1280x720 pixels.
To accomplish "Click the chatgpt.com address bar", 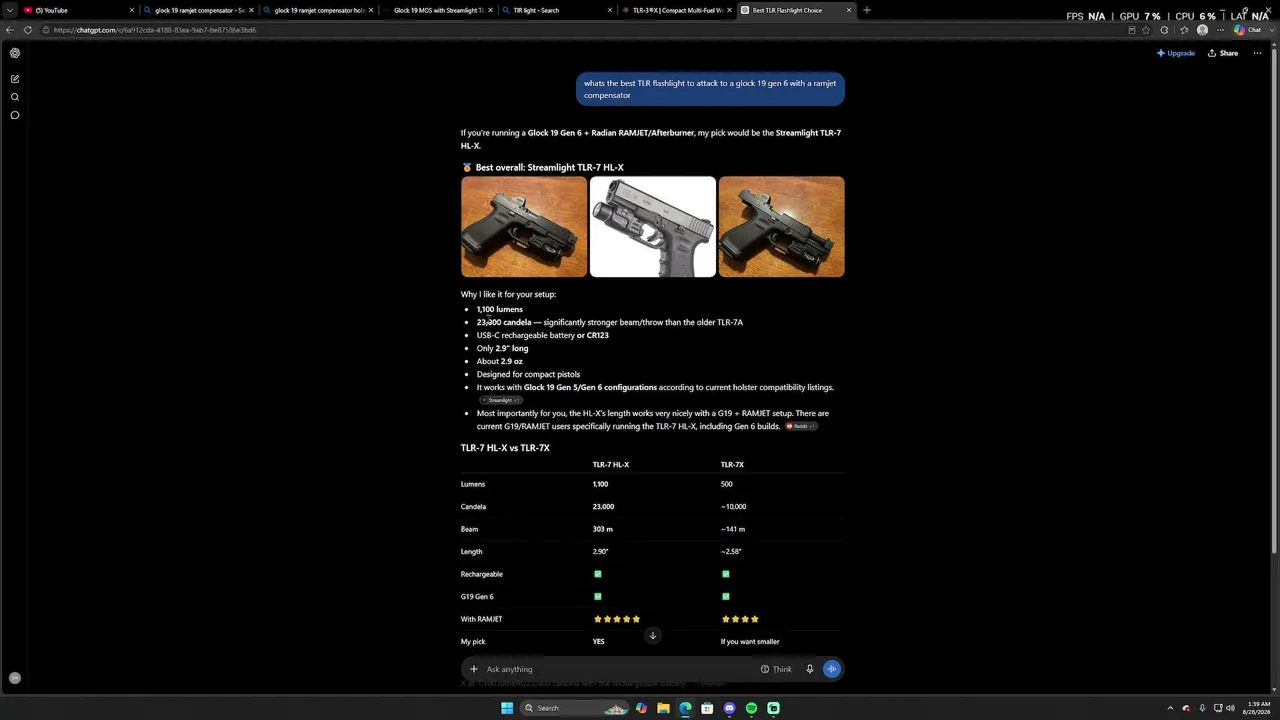I will 580,30.
